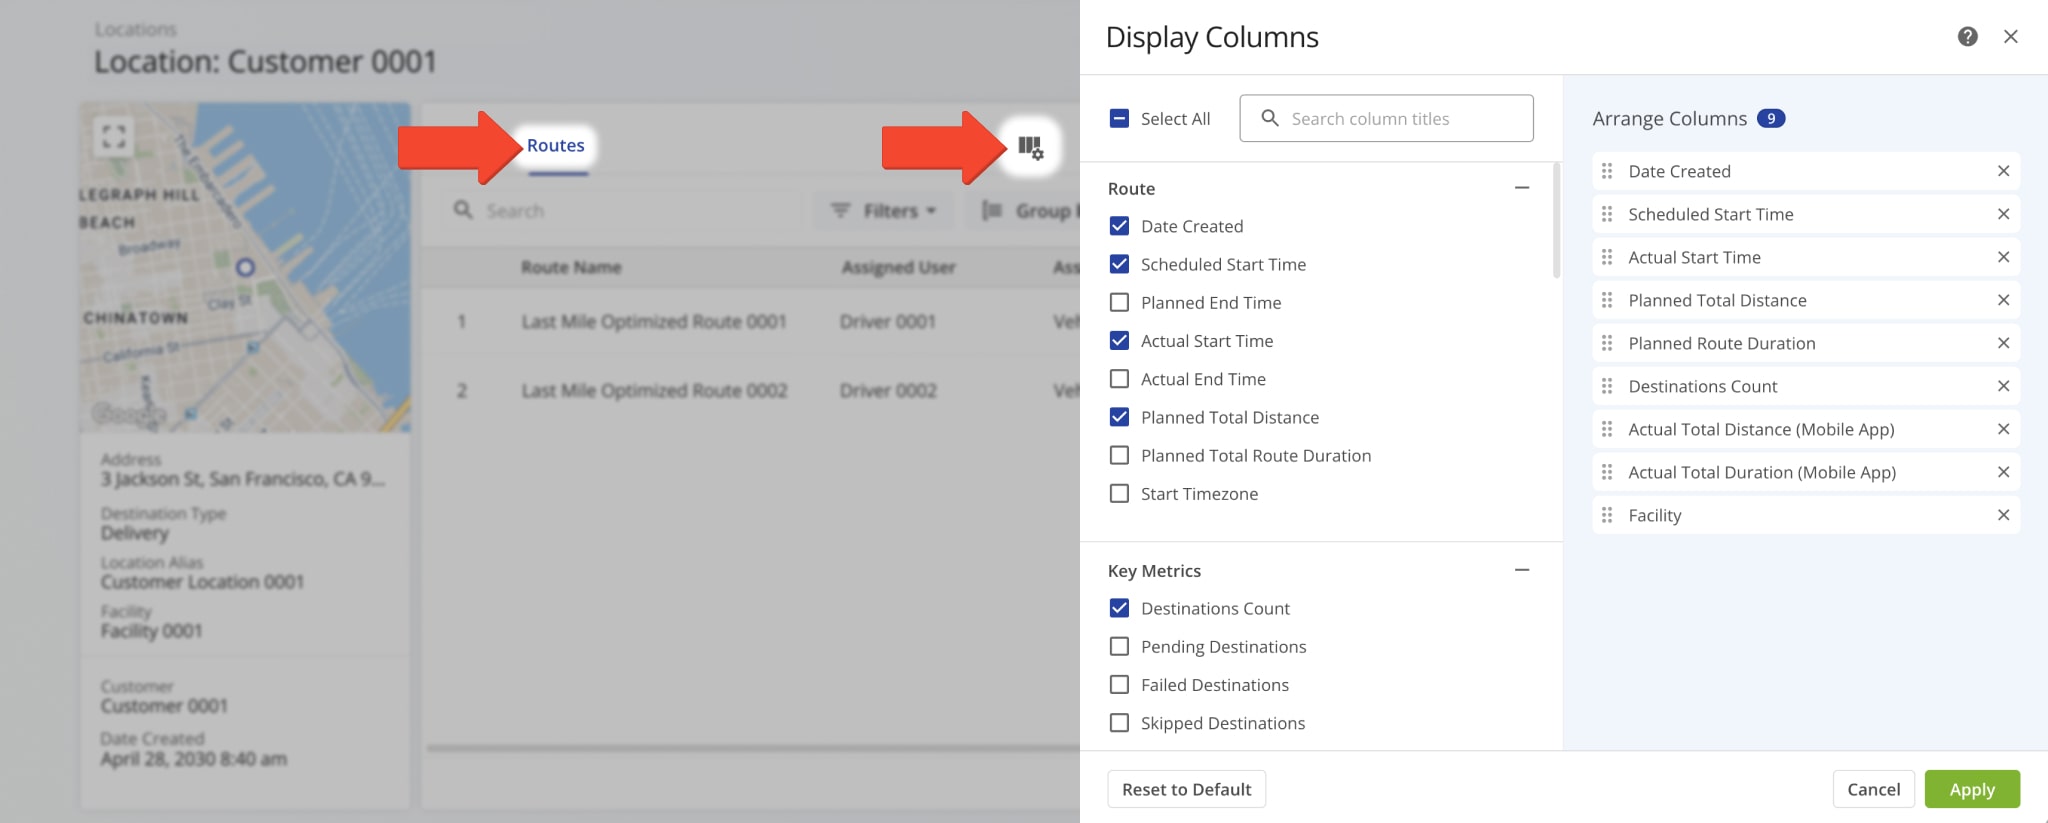Remove Planned Total Distance from Arrange Columns
2048x823 pixels.
(2003, 300)
